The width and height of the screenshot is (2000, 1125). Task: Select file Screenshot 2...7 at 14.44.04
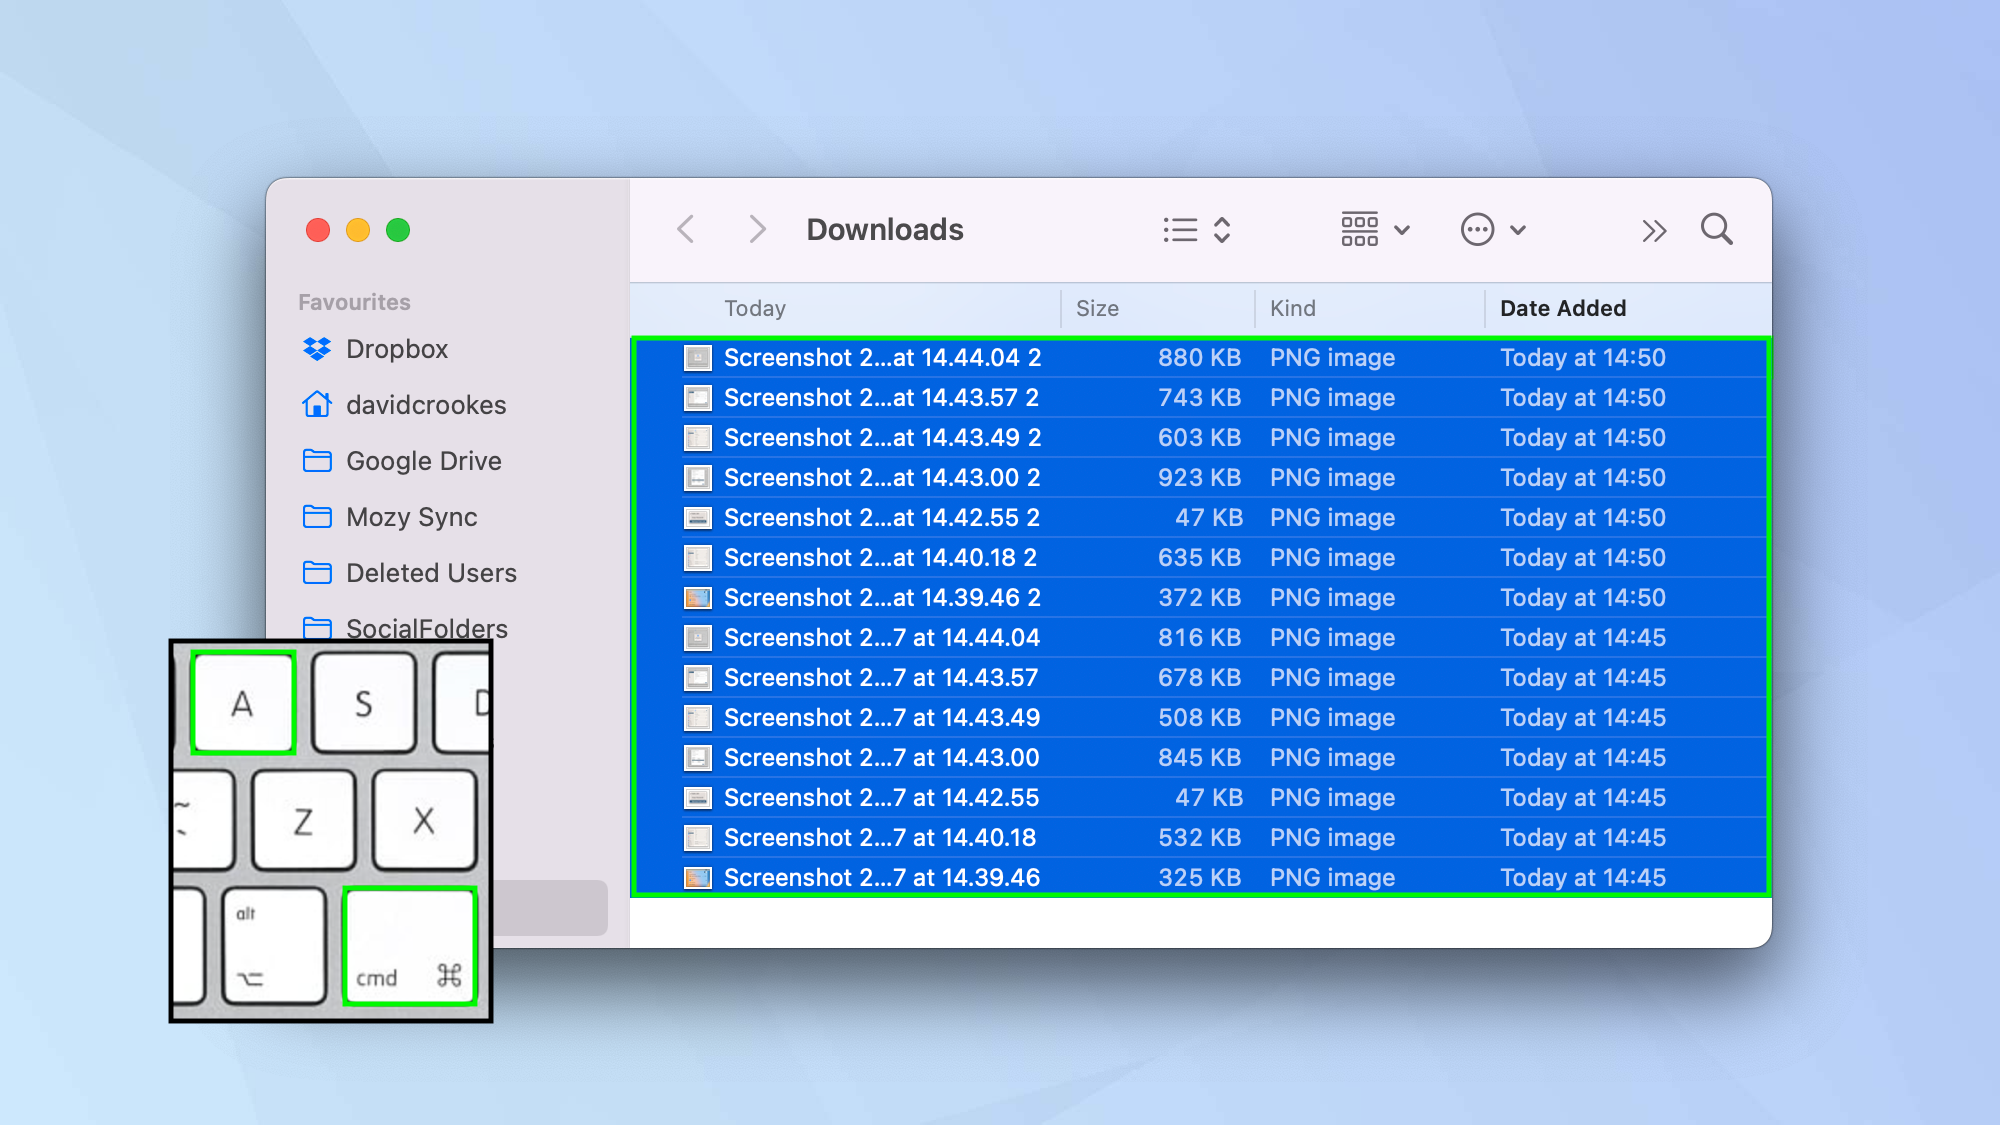pyautogui.click(x=1201, y=638)
